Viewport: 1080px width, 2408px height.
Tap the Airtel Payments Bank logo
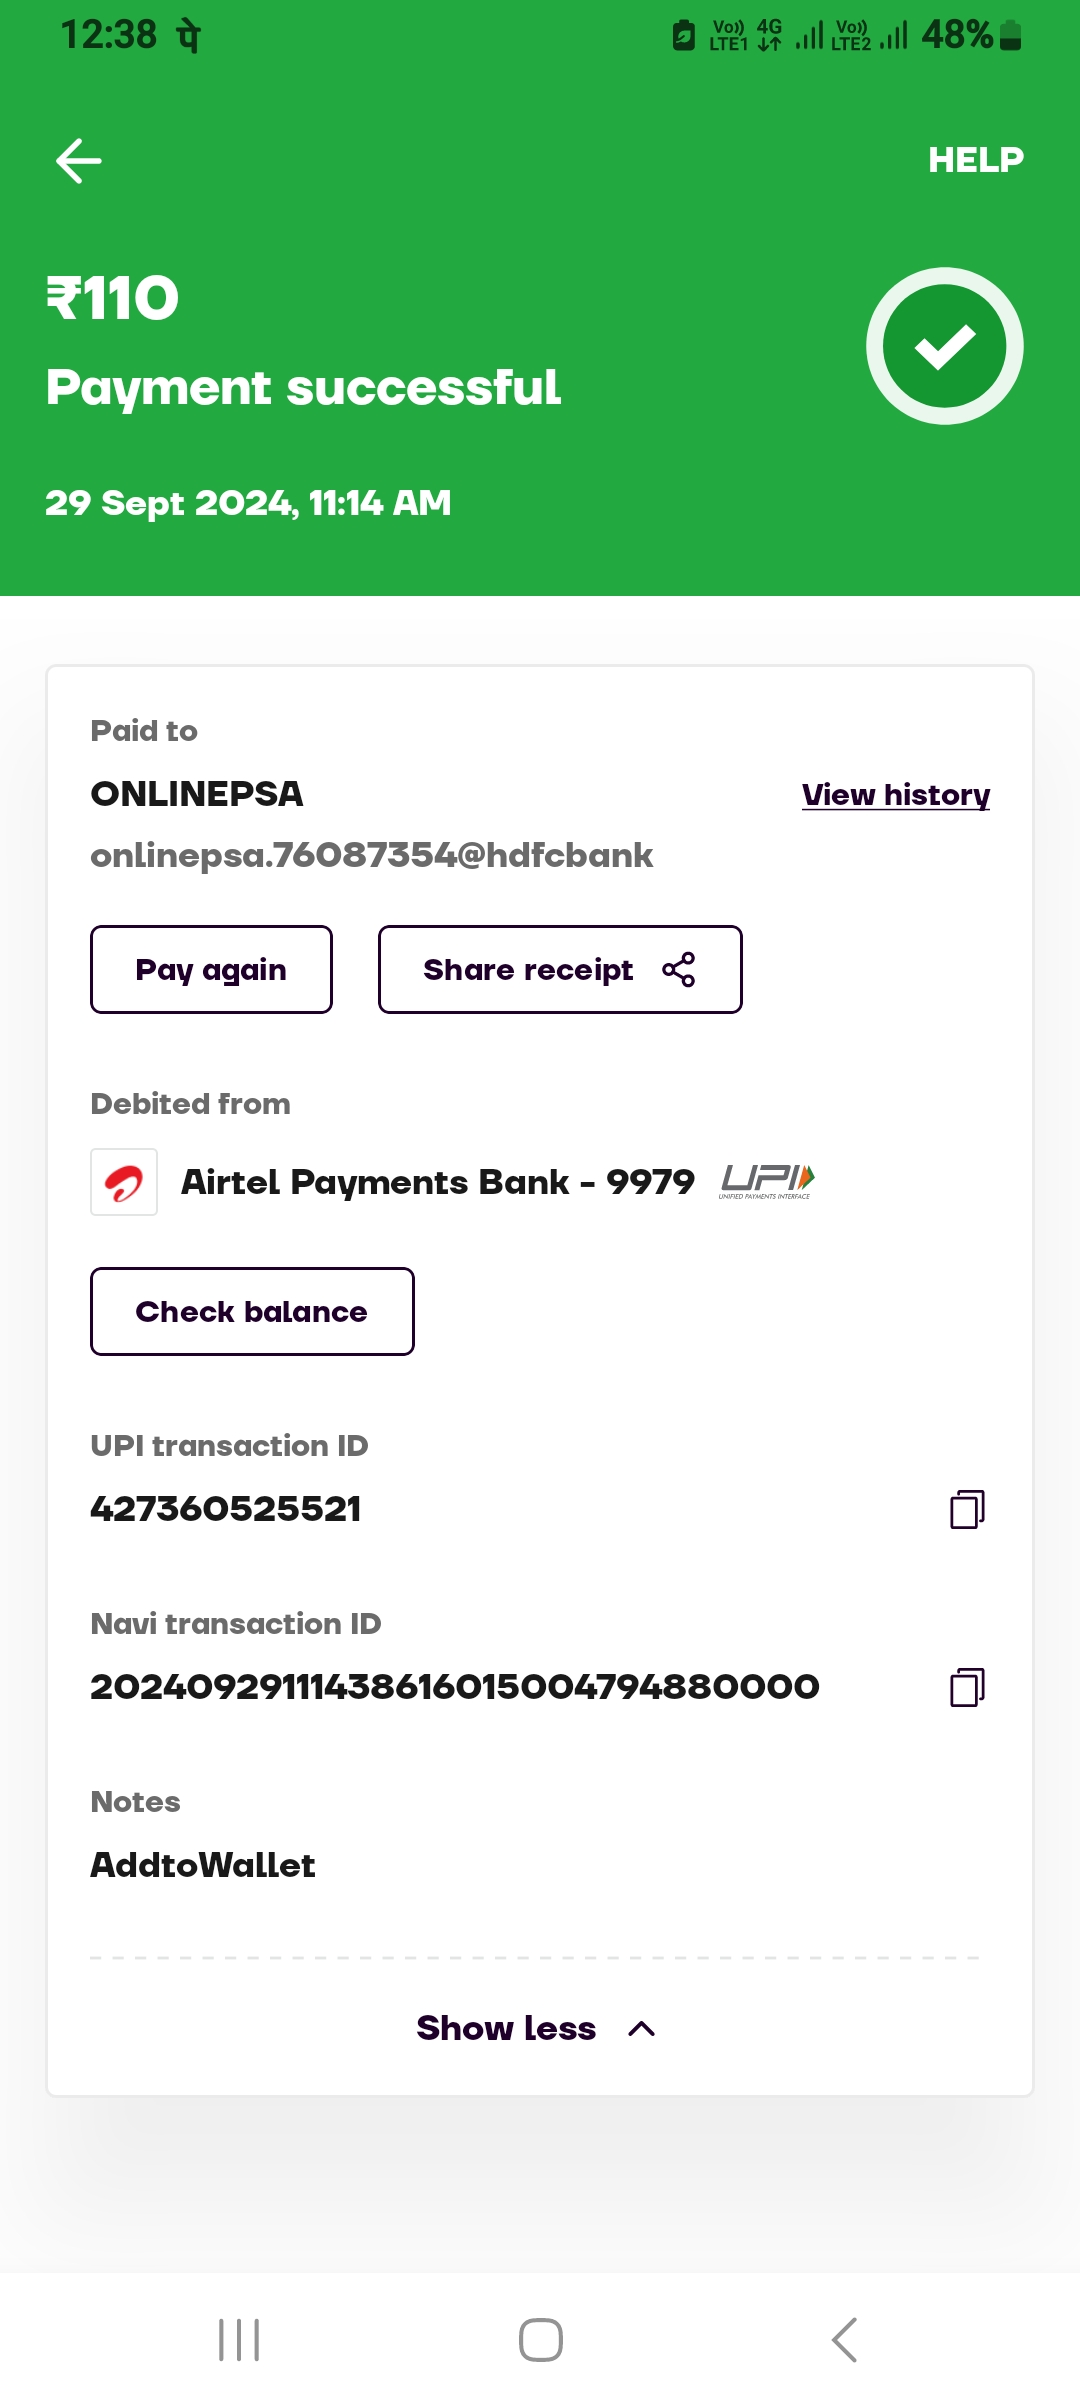pyautogui.click(x=124, y=1182)
